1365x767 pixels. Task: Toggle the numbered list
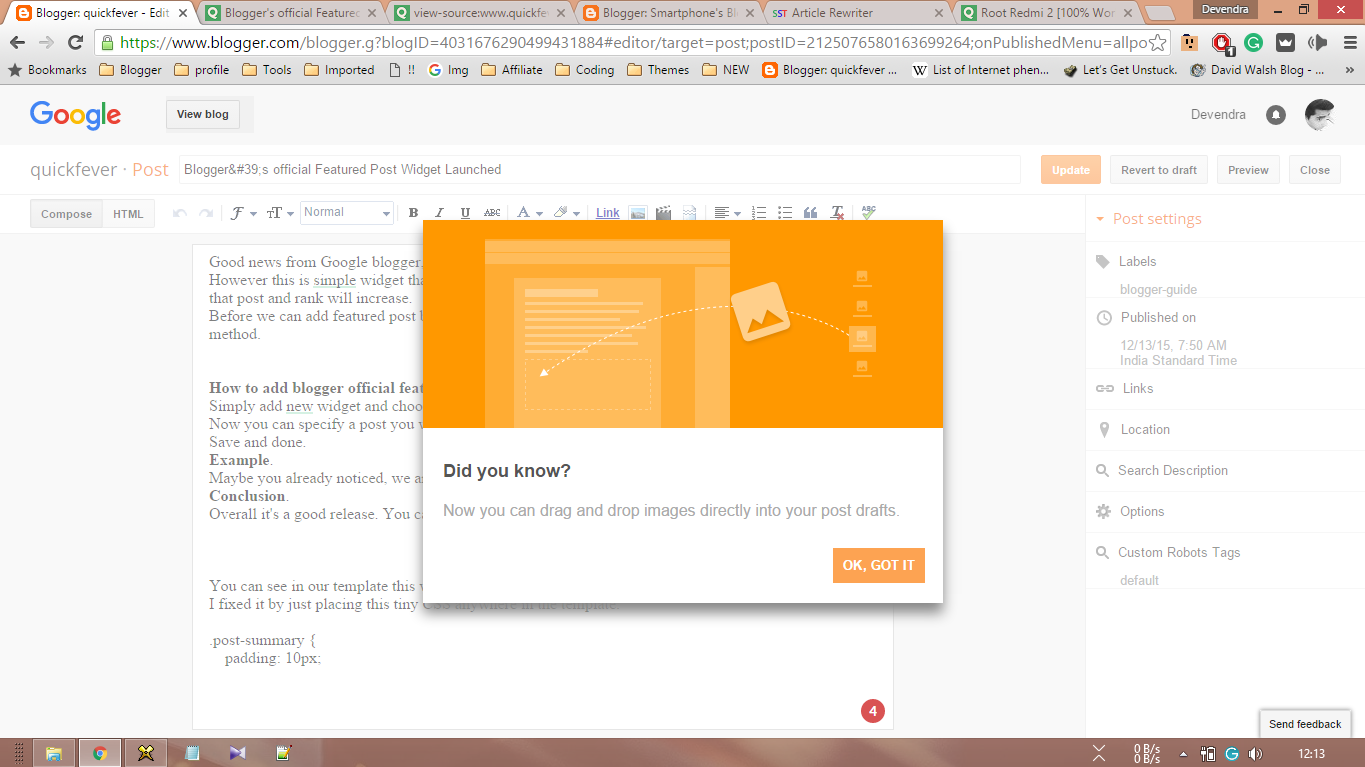point(759,212)
